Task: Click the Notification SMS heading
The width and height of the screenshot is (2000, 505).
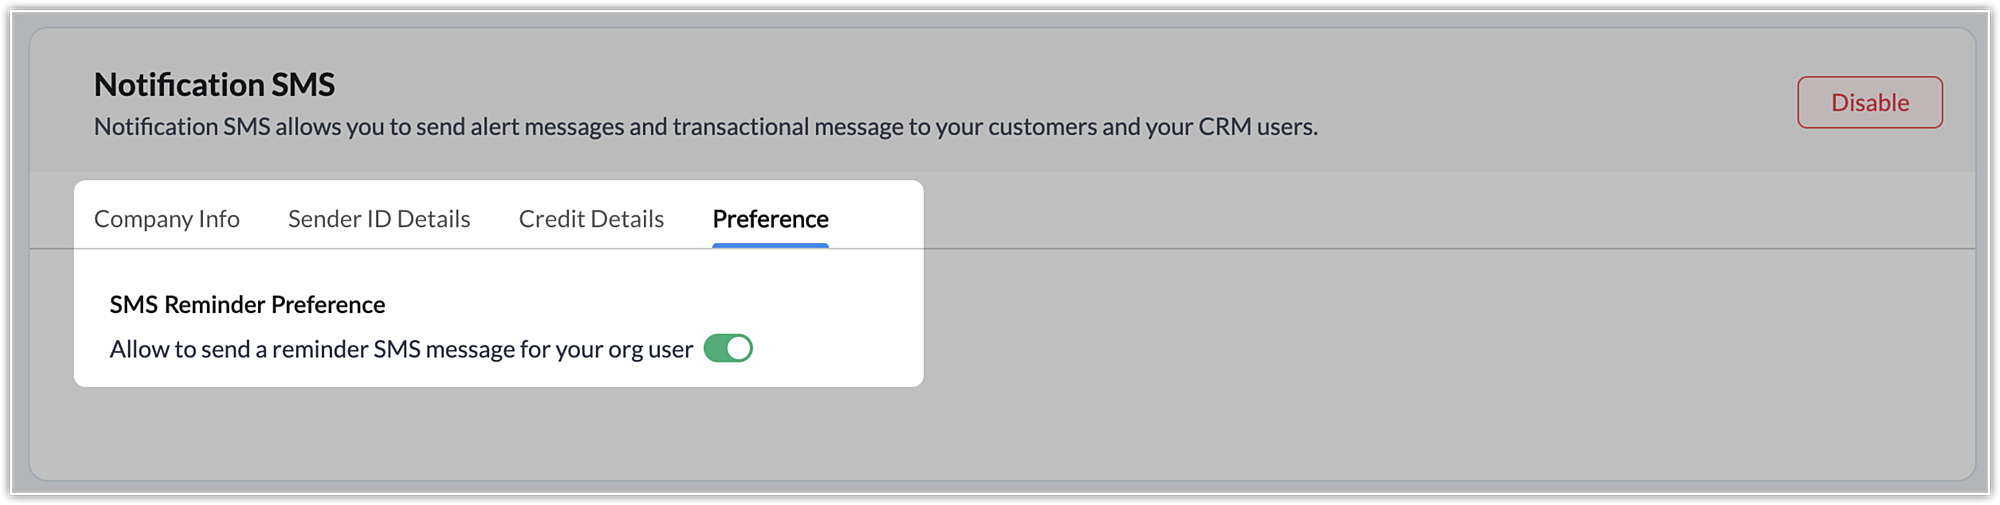Action: pos(214,85)
